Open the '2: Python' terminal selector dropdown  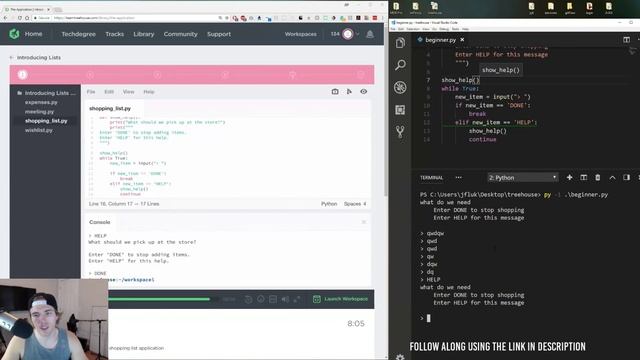pos(522,178)
